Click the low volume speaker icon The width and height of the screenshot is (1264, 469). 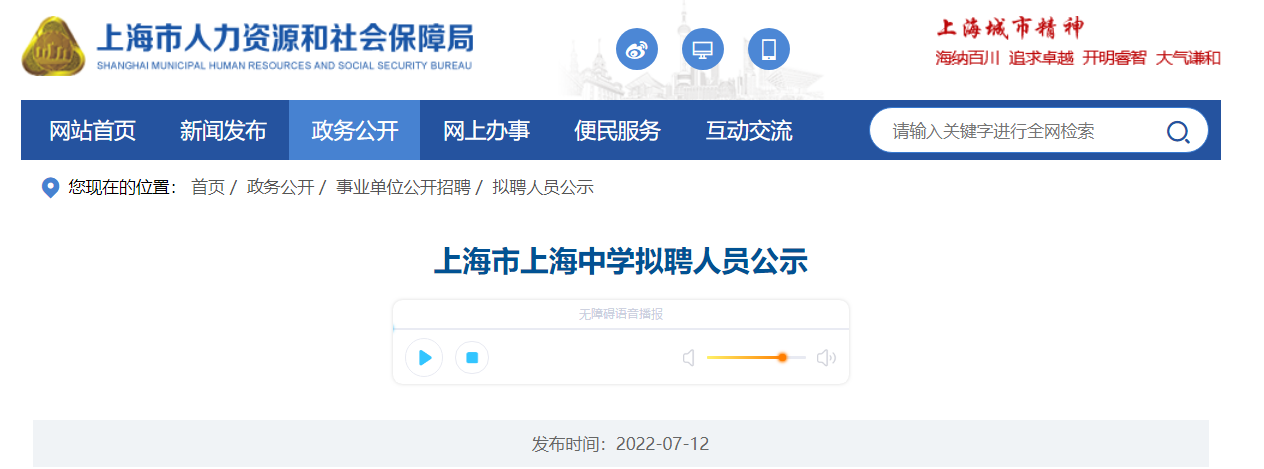688,357
